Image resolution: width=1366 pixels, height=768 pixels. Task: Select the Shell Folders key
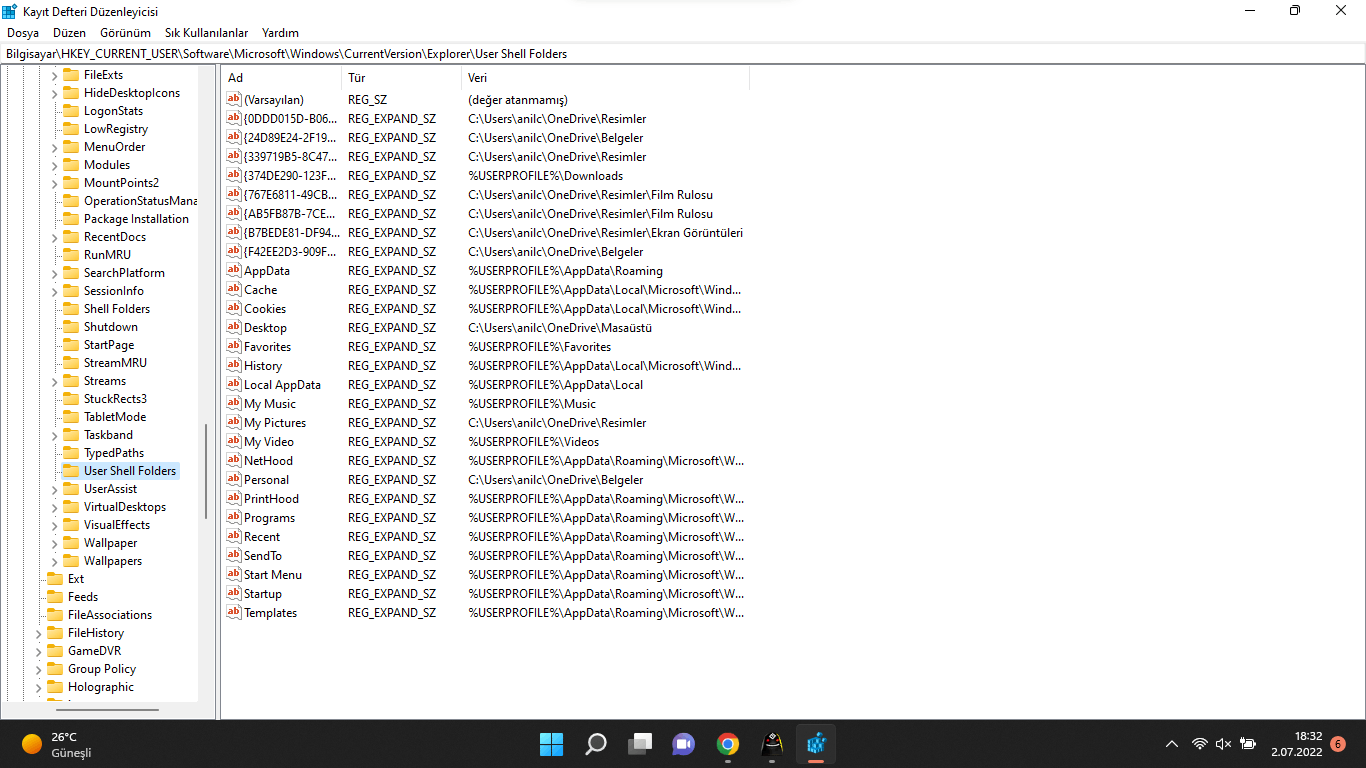coord(117,309)
